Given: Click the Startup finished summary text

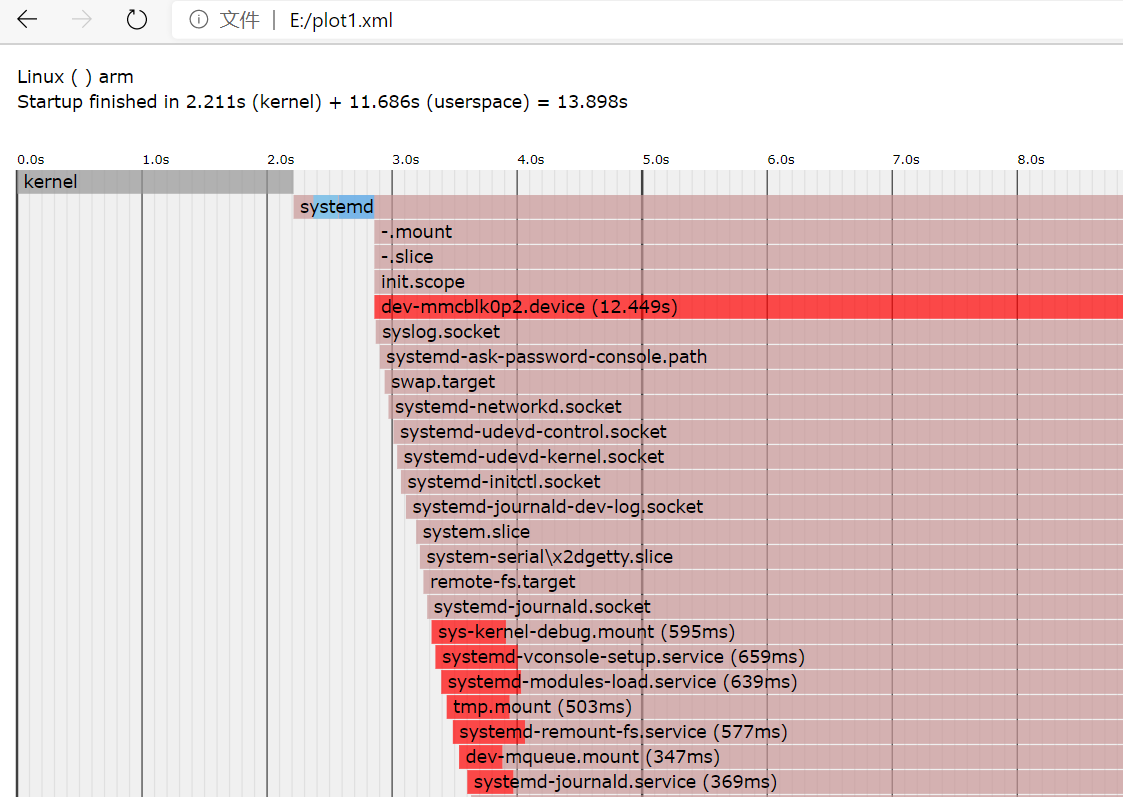Looking at the screenshot, I should tap(320, 101).
